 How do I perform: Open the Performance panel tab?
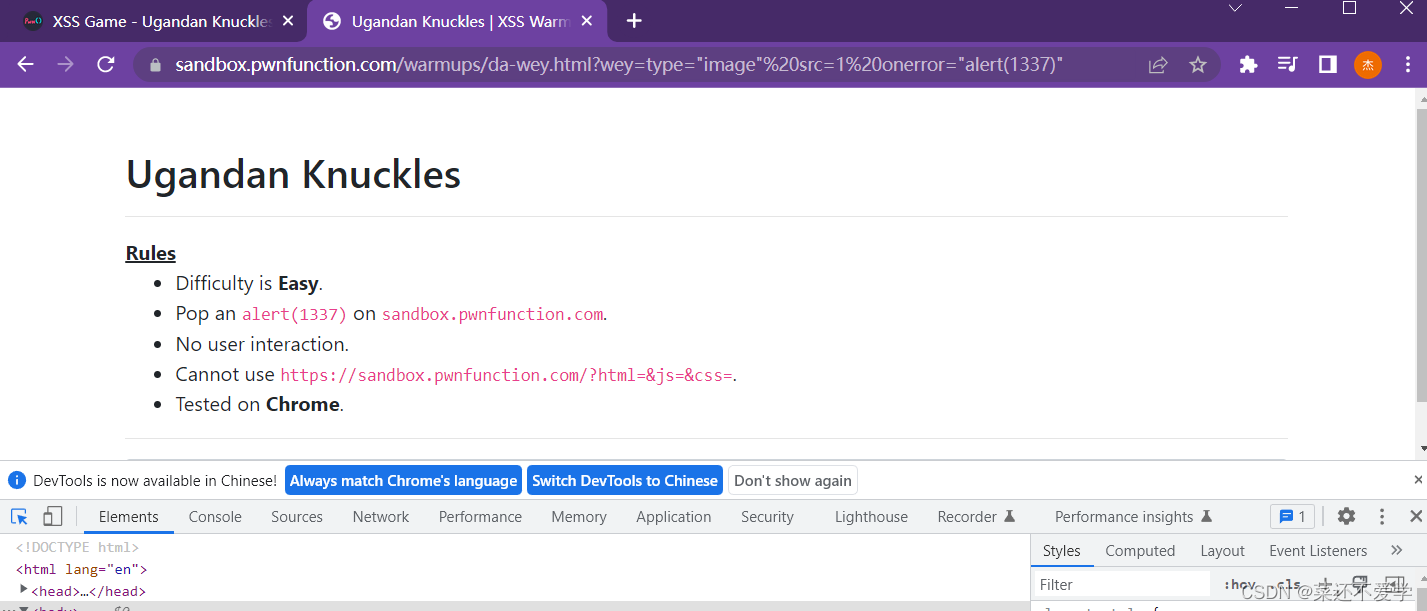480,517
